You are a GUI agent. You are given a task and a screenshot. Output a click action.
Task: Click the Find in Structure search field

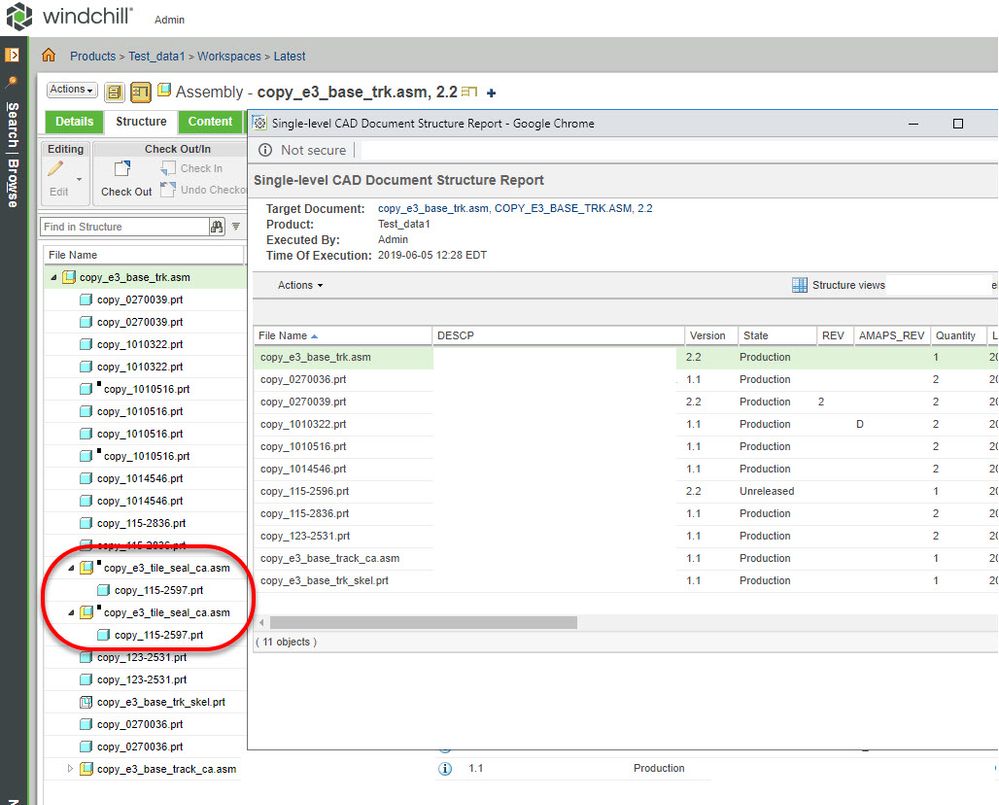[123, 227]
